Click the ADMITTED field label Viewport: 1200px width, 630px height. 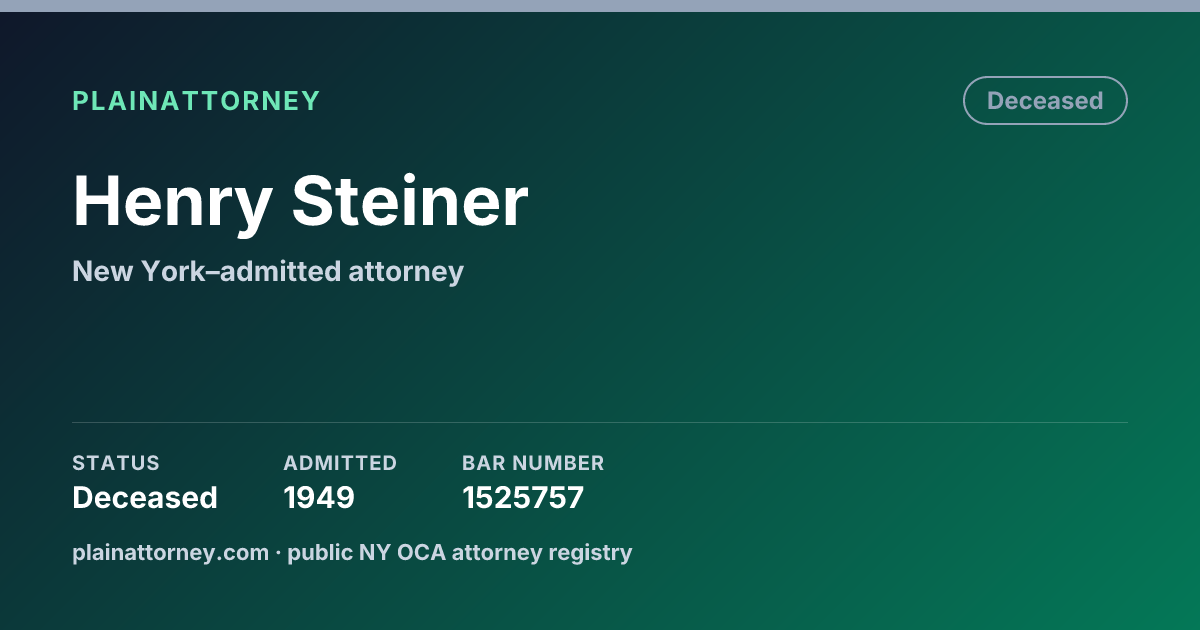pos(340,463)
